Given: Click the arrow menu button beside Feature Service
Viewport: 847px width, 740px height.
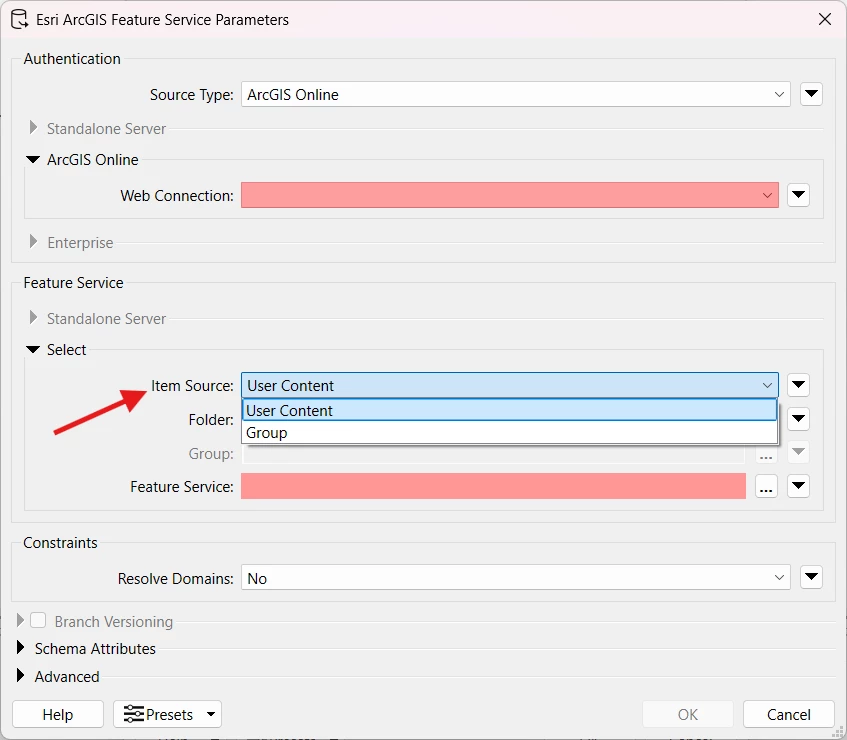Looking at the screenshot, I should [x=798, y=486].
